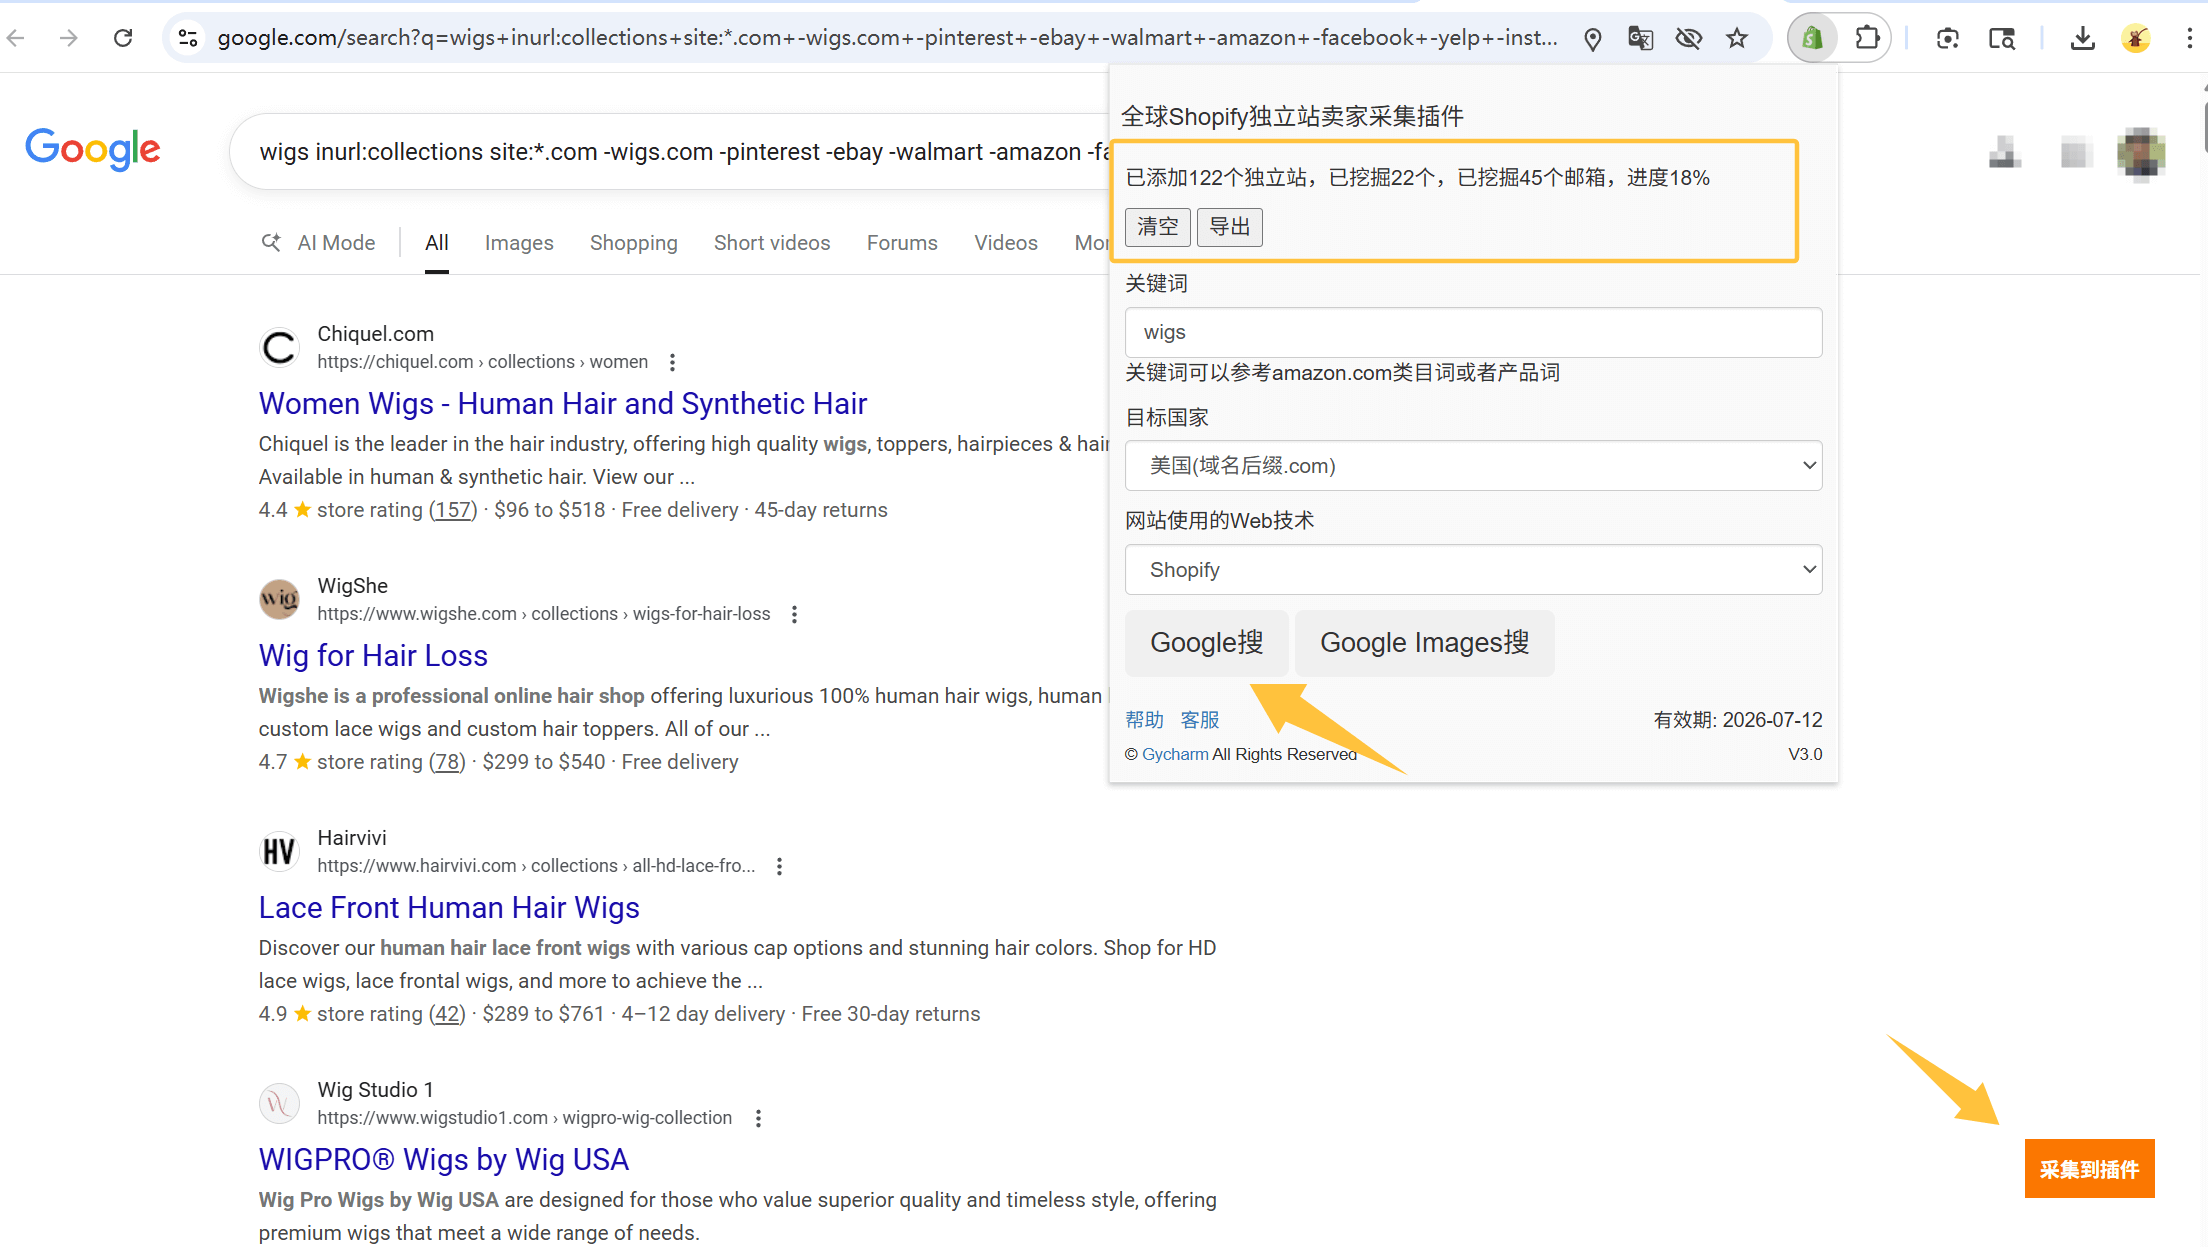Open location pin in address bar

coord(1593,38)
